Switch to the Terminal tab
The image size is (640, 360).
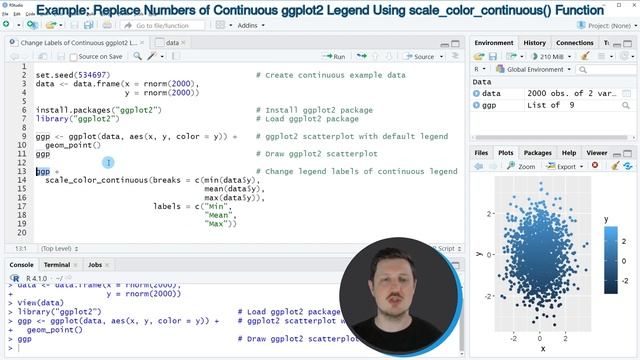(x=57, y=264)
